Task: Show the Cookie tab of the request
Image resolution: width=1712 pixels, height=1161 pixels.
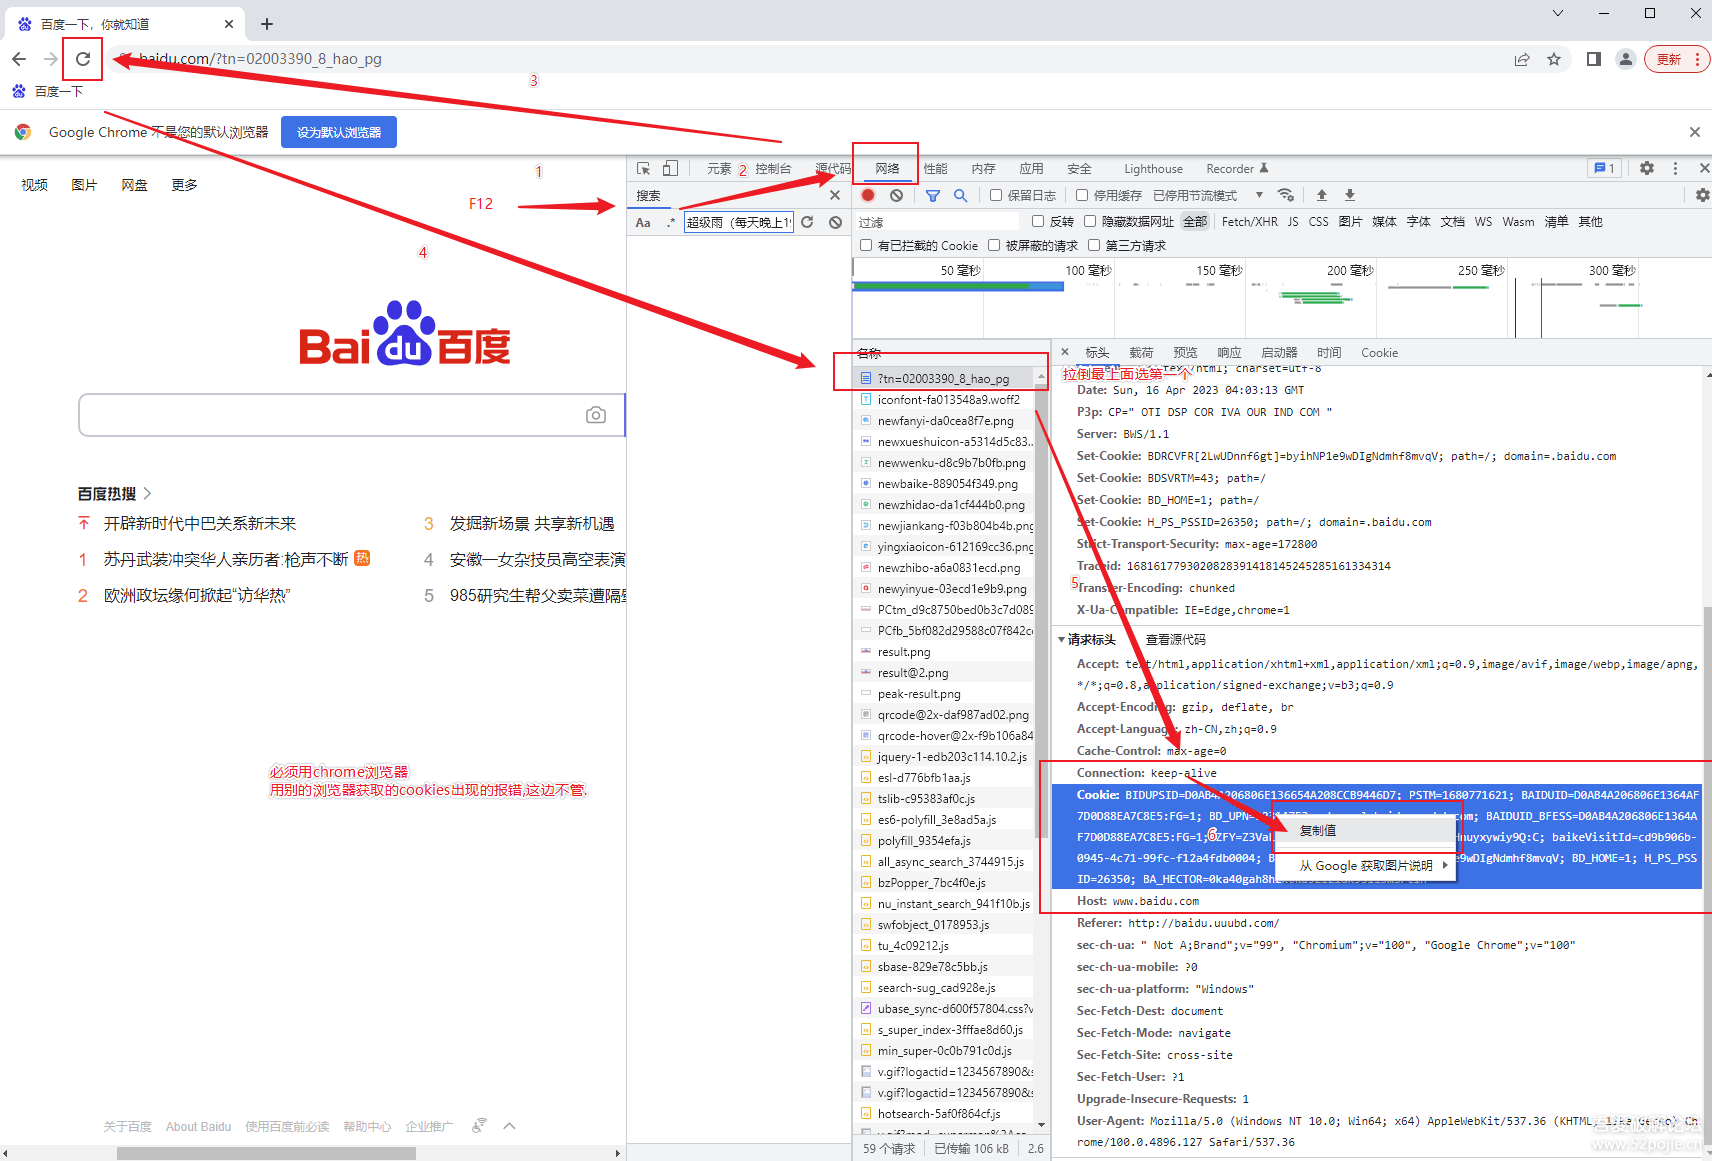Action: [1379, 352]
